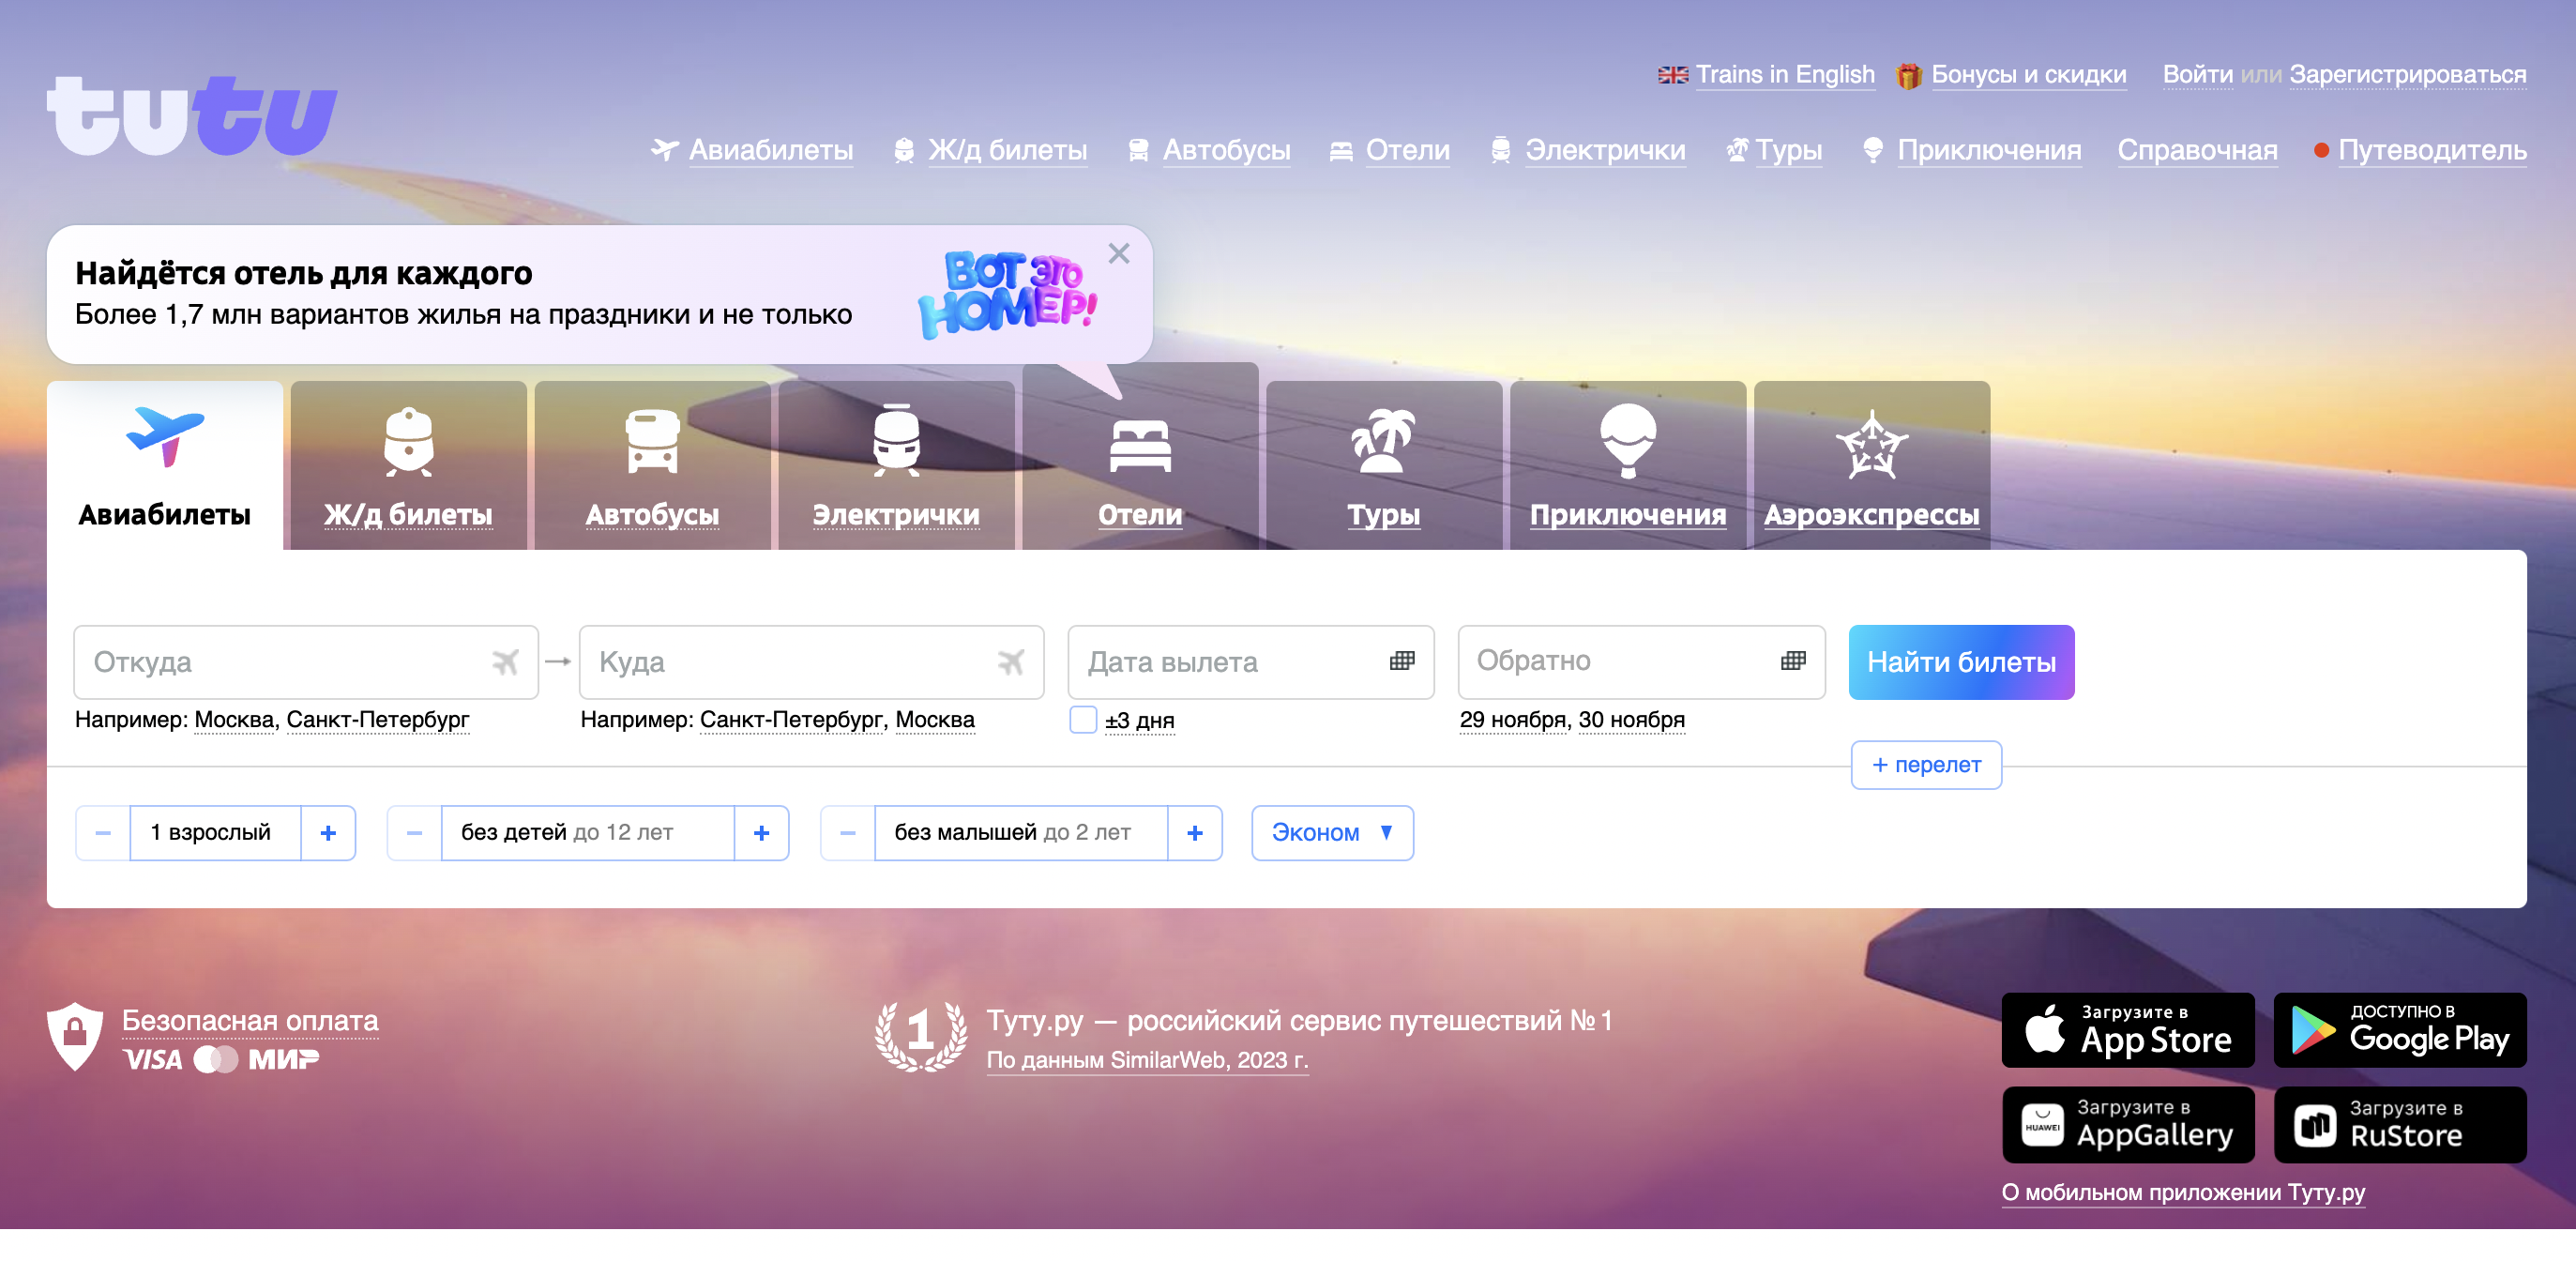Click the secure payment shield icon
Screen dimensions: 2576x1261
coord(75,1037)
